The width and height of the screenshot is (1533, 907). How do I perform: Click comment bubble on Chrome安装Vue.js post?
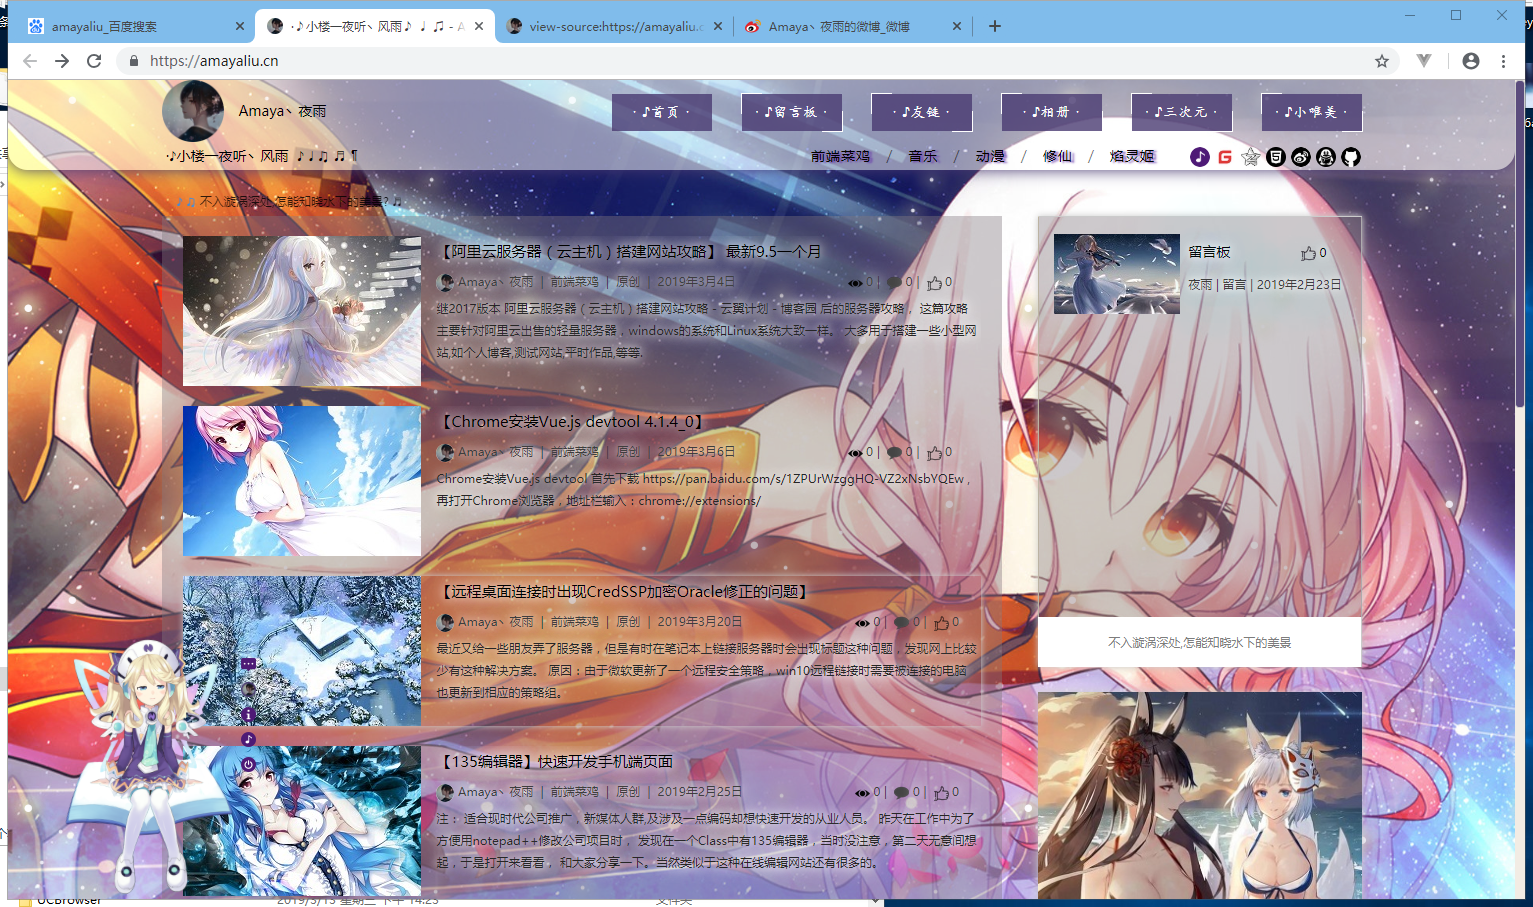pyautogui.click(x=894, y=453)
